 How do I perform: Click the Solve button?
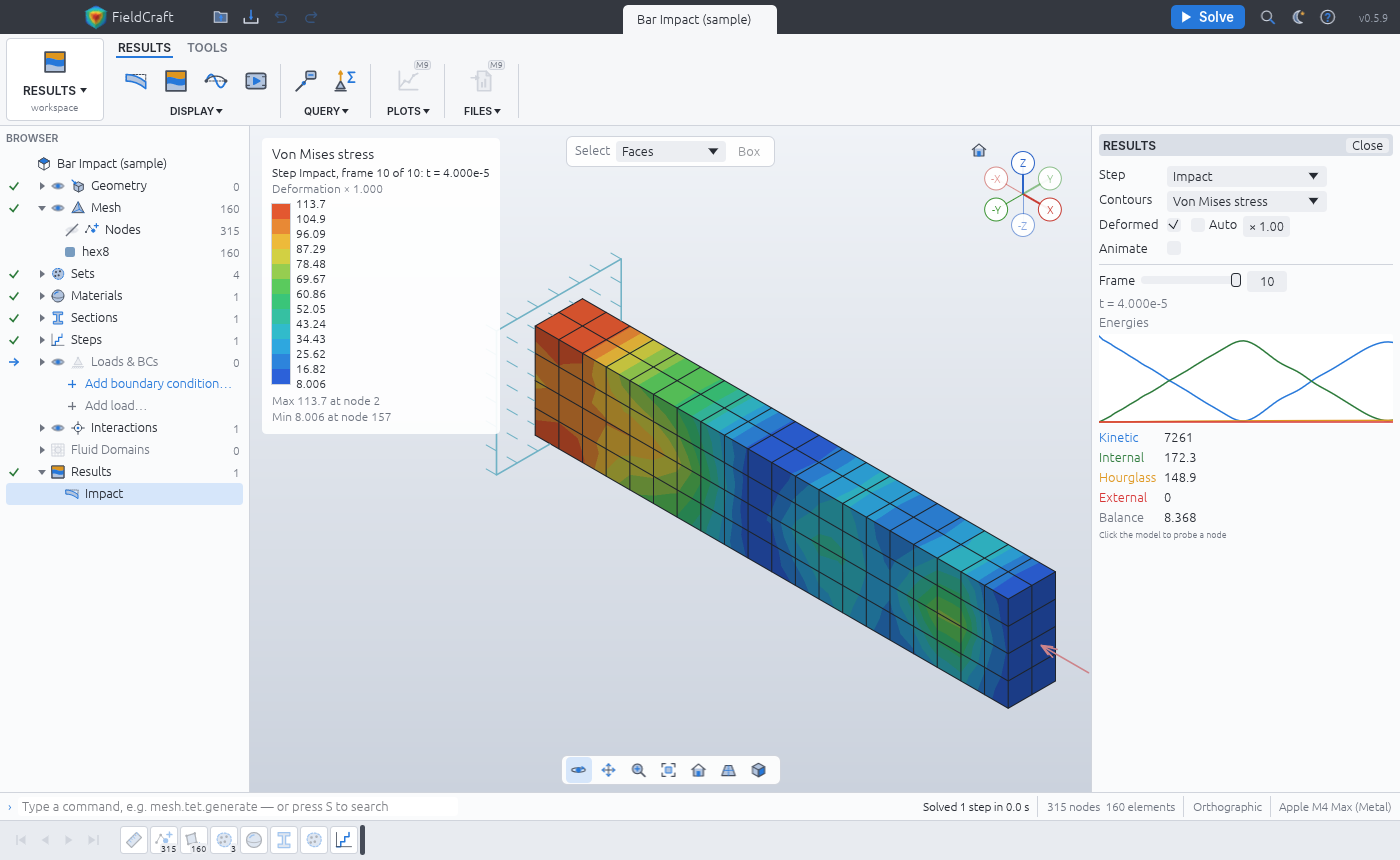coord(1207,17)
